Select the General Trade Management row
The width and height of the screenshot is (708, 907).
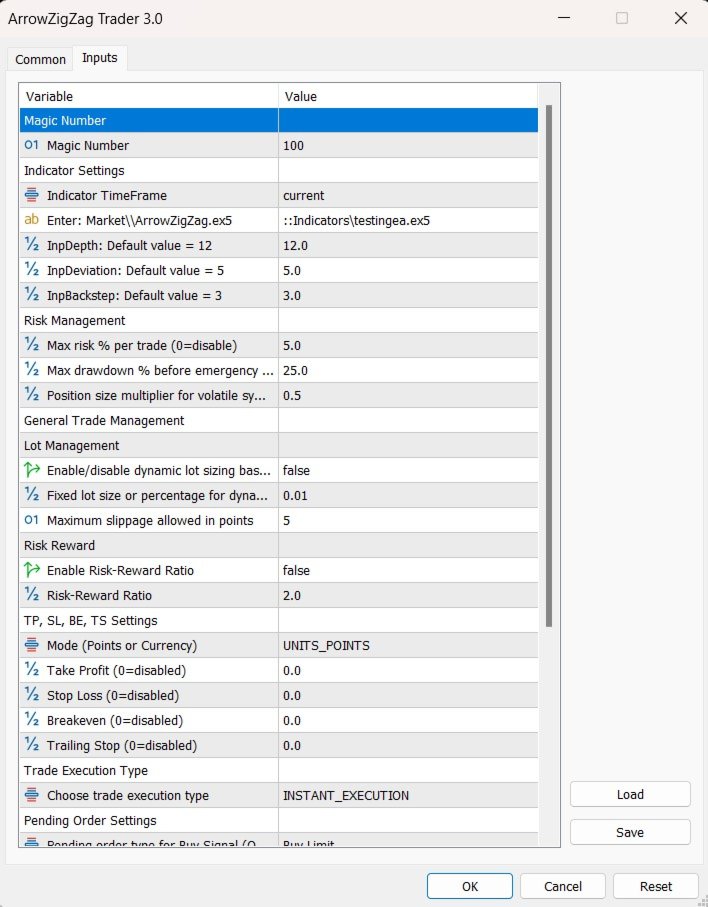point(279,421)
